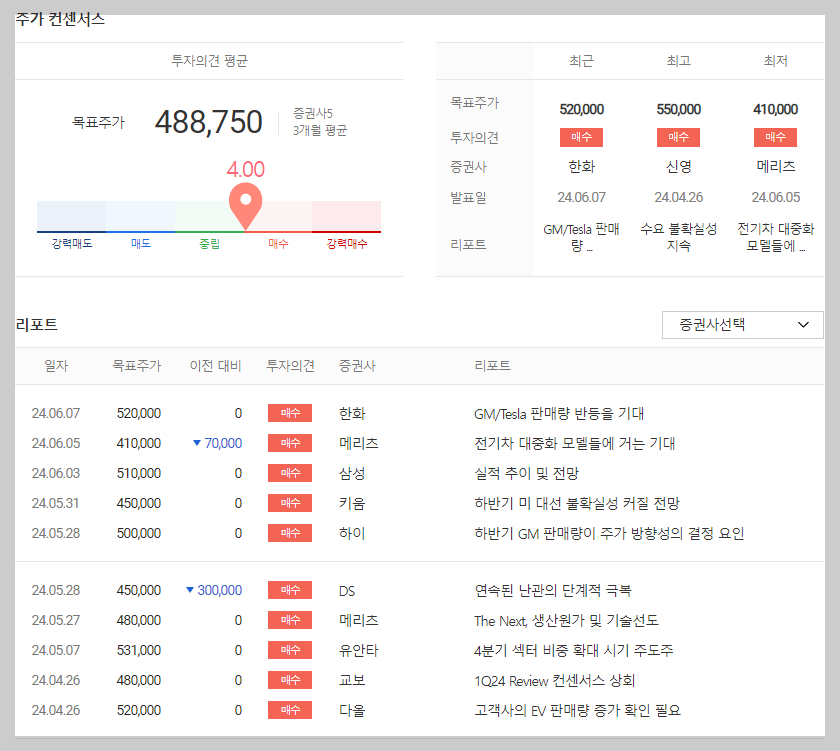Click the 4.00 rating score
The image size is (840, 751).
[x=245, y=169]
